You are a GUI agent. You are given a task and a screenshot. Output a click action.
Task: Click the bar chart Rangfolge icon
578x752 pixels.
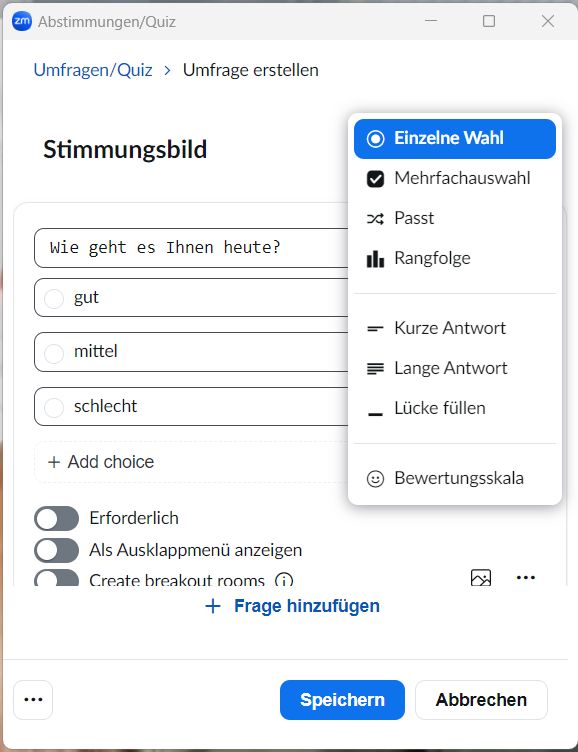point(375,258)
